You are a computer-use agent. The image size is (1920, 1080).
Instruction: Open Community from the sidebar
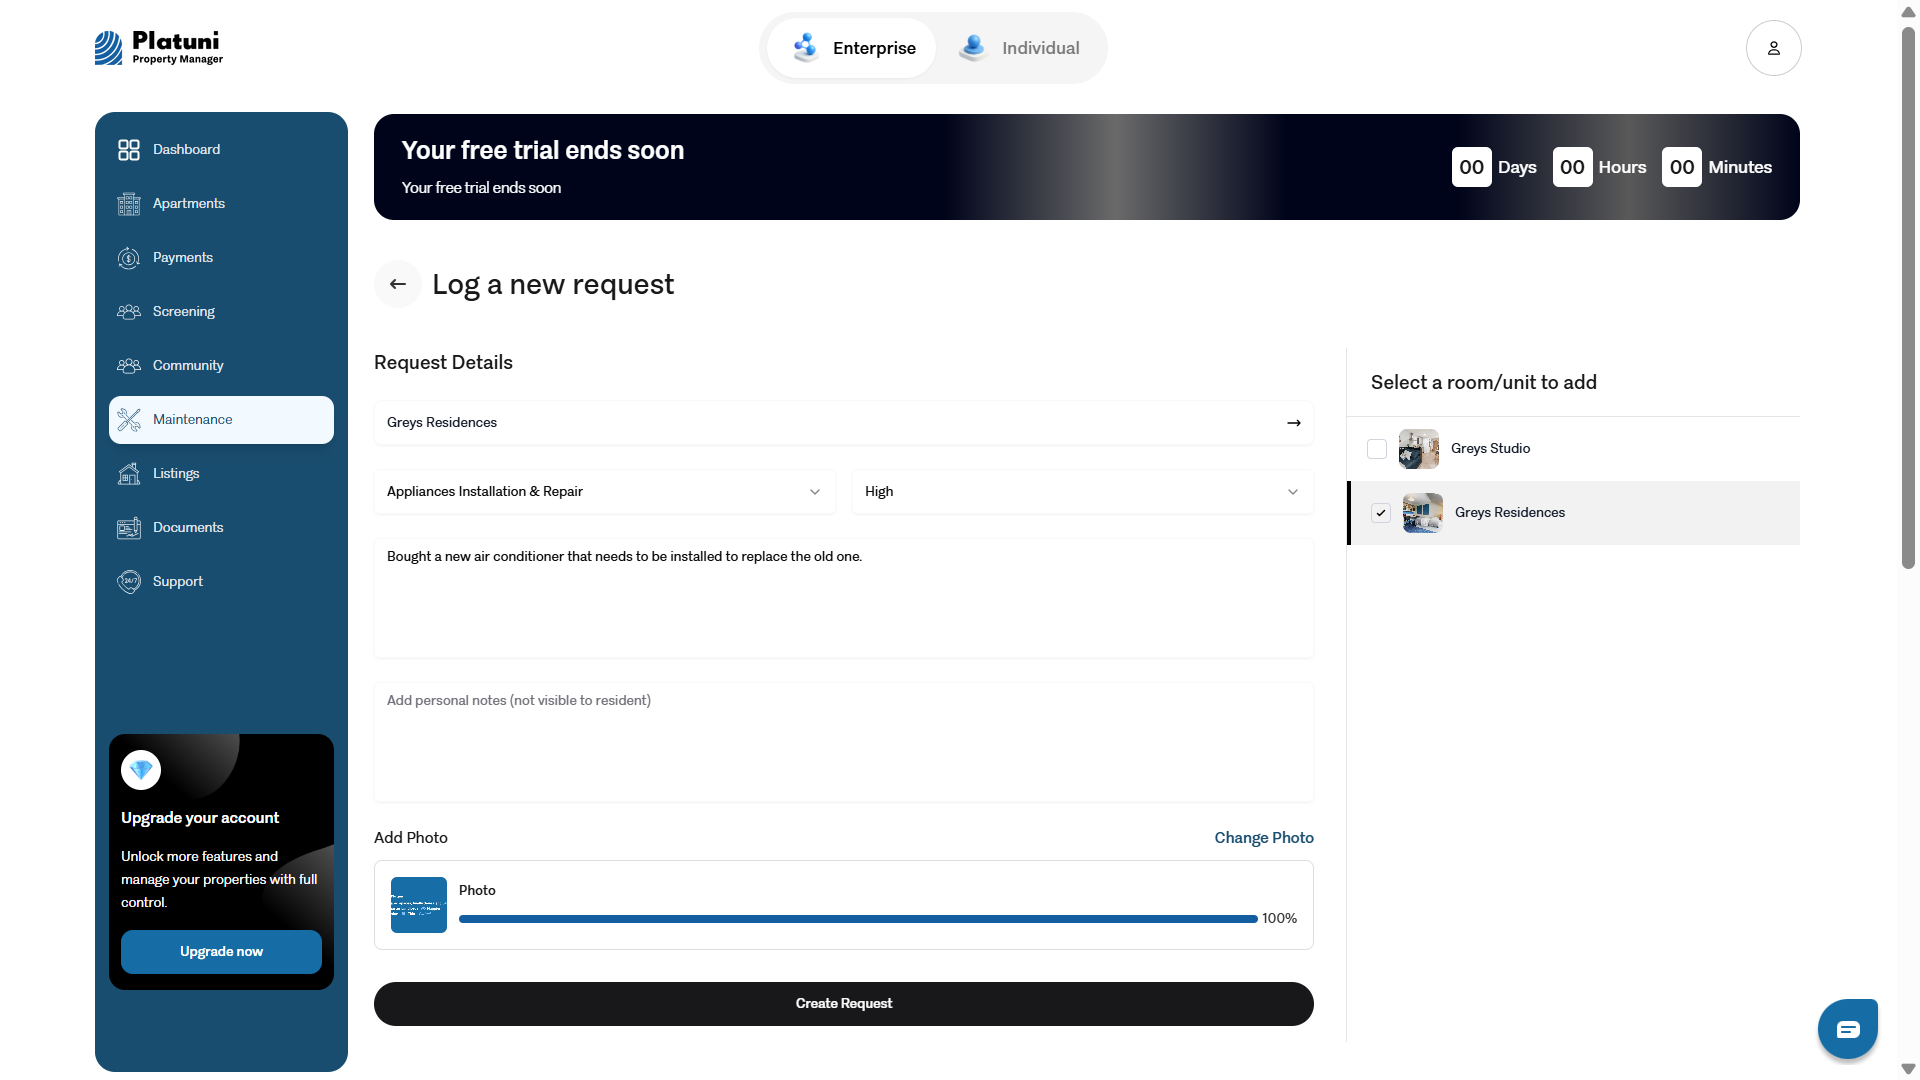(x=221, y=366)
